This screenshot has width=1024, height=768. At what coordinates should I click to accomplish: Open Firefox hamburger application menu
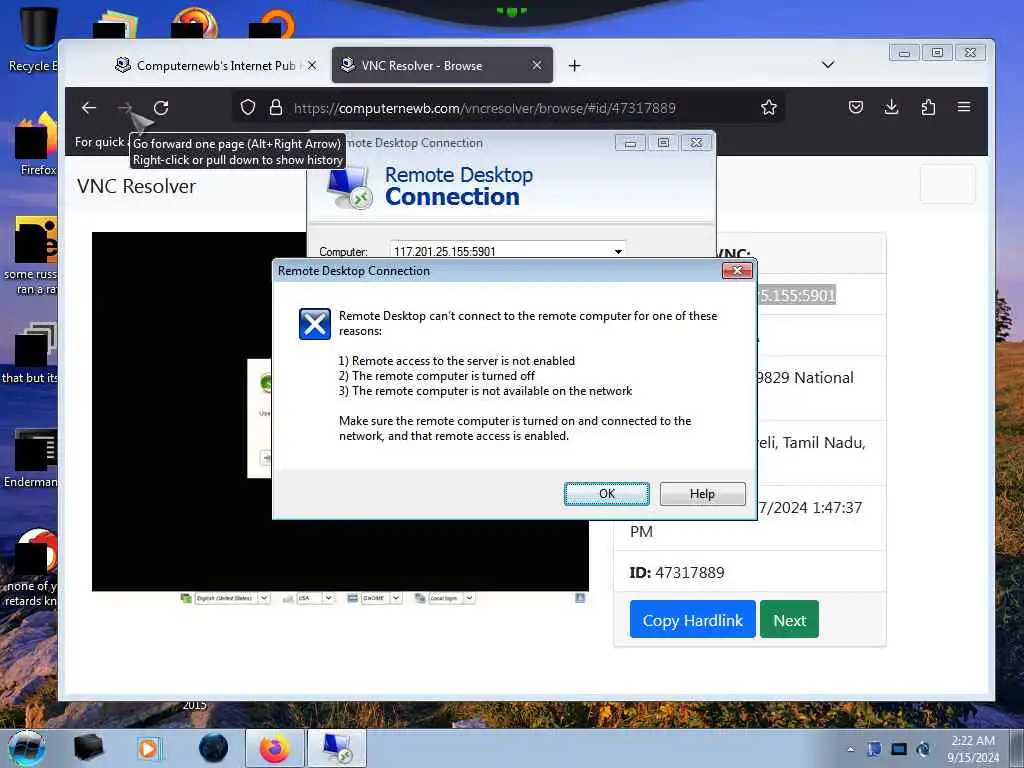964,107
